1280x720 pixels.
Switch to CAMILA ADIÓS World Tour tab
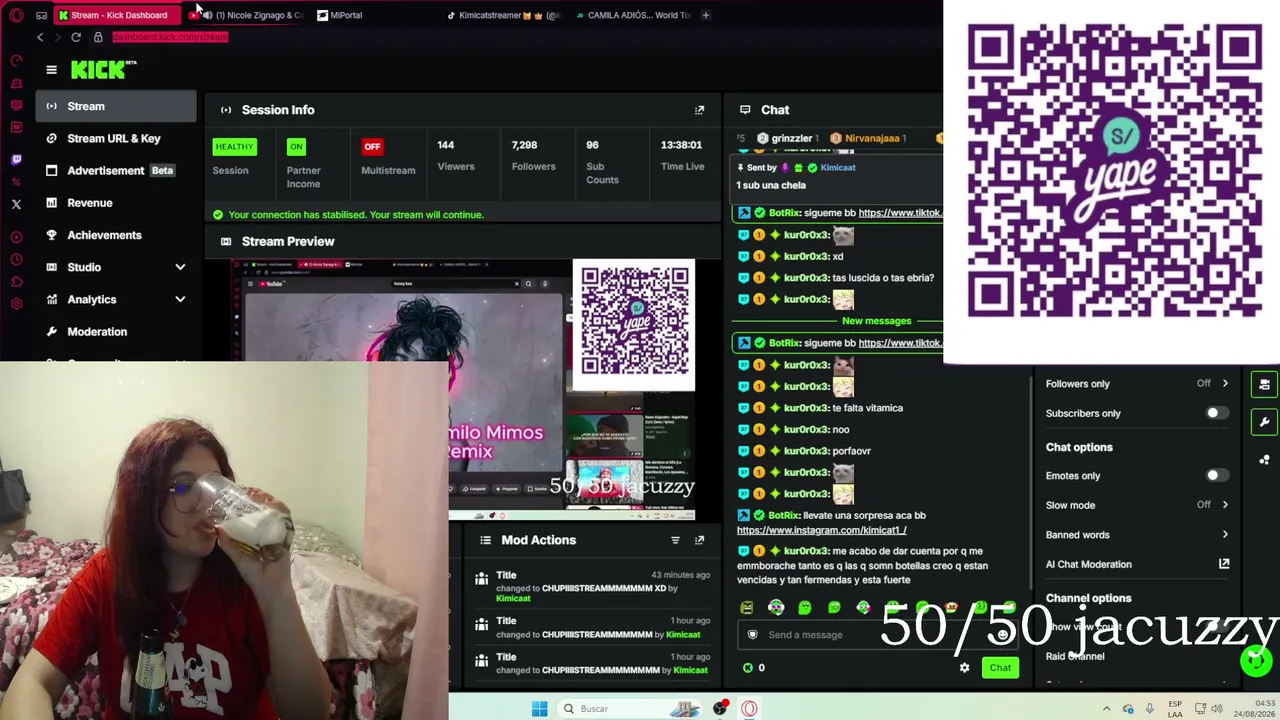[633, 15]
